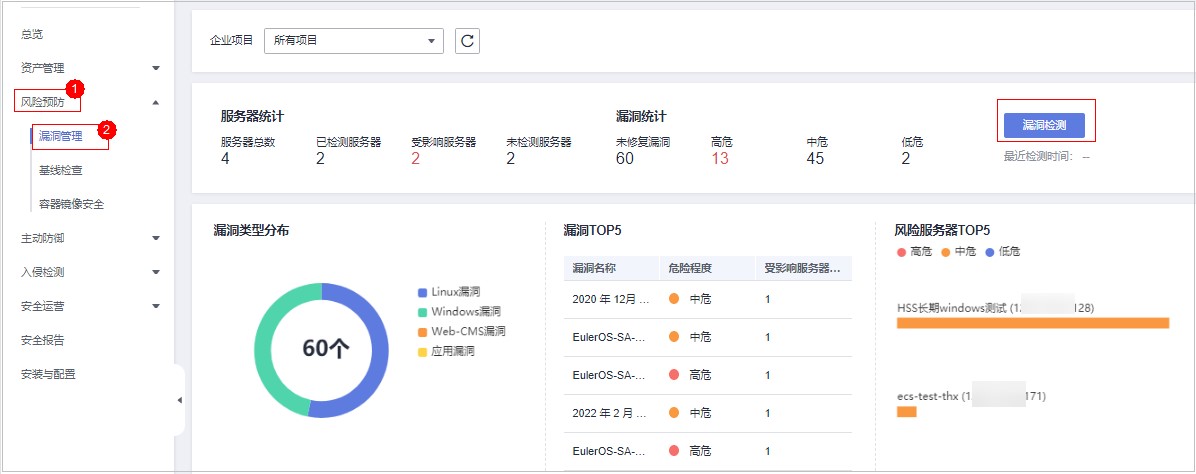The width and height of the screenshot is (1196, 474).
Task: Click the orange bar for HSS长期windows测试
Action: coord(1032,323)
